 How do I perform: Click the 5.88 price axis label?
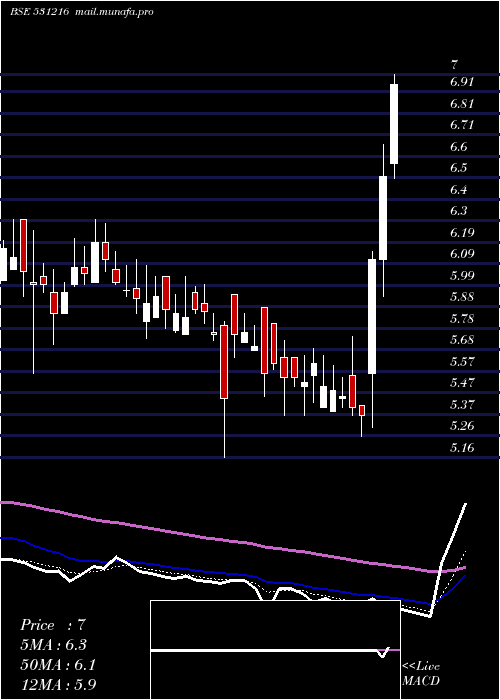tap(462, 297)
